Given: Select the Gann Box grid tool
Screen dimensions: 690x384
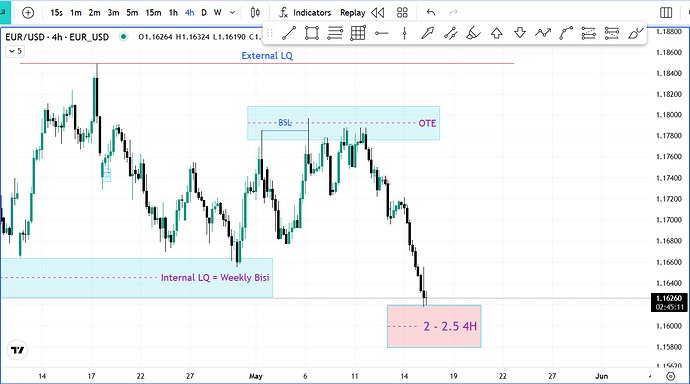Looking at the screenshot, I should pyautogui.click(x=358, y=33).
